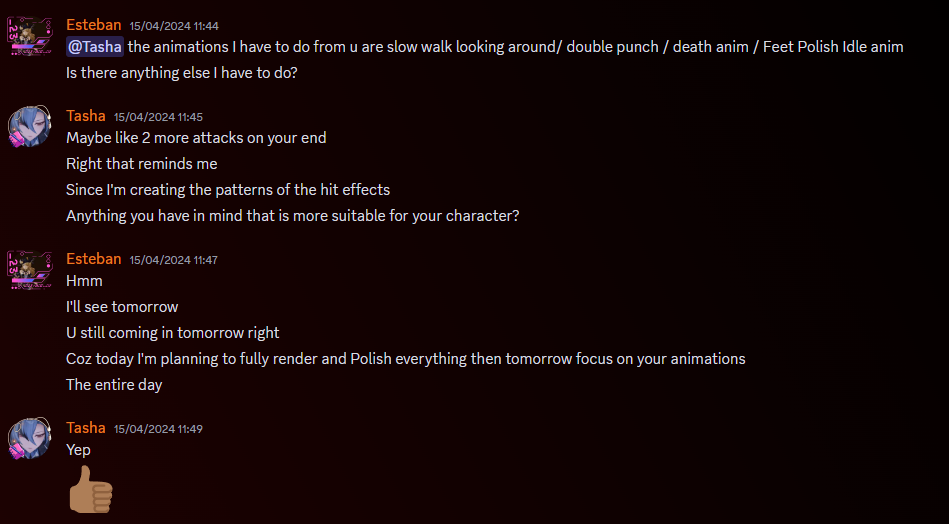Open the @Tasha mention in Esteban's message
The height and width of the screenshot is (524, 949).
click(95, 47)
